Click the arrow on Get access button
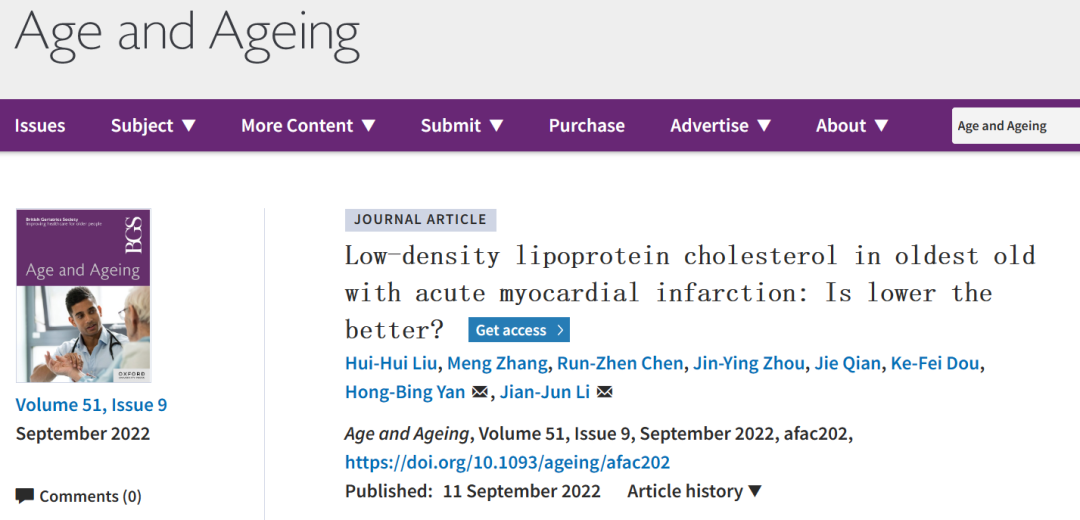Viewport: 1080px width, 520px height. (560, 331)
